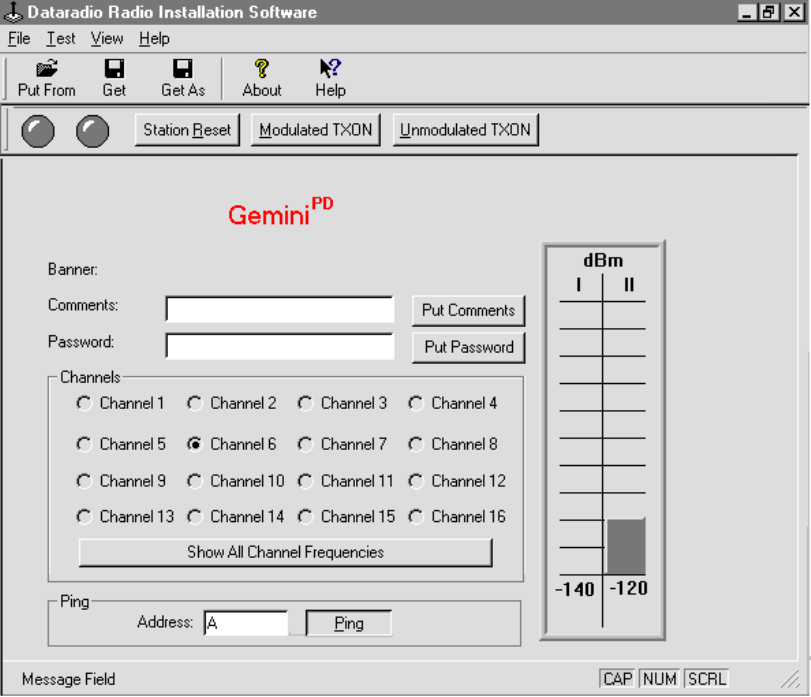Screen dimensions: 811x697
Task: Open the About question mark icon
Action: pos(262,68)
